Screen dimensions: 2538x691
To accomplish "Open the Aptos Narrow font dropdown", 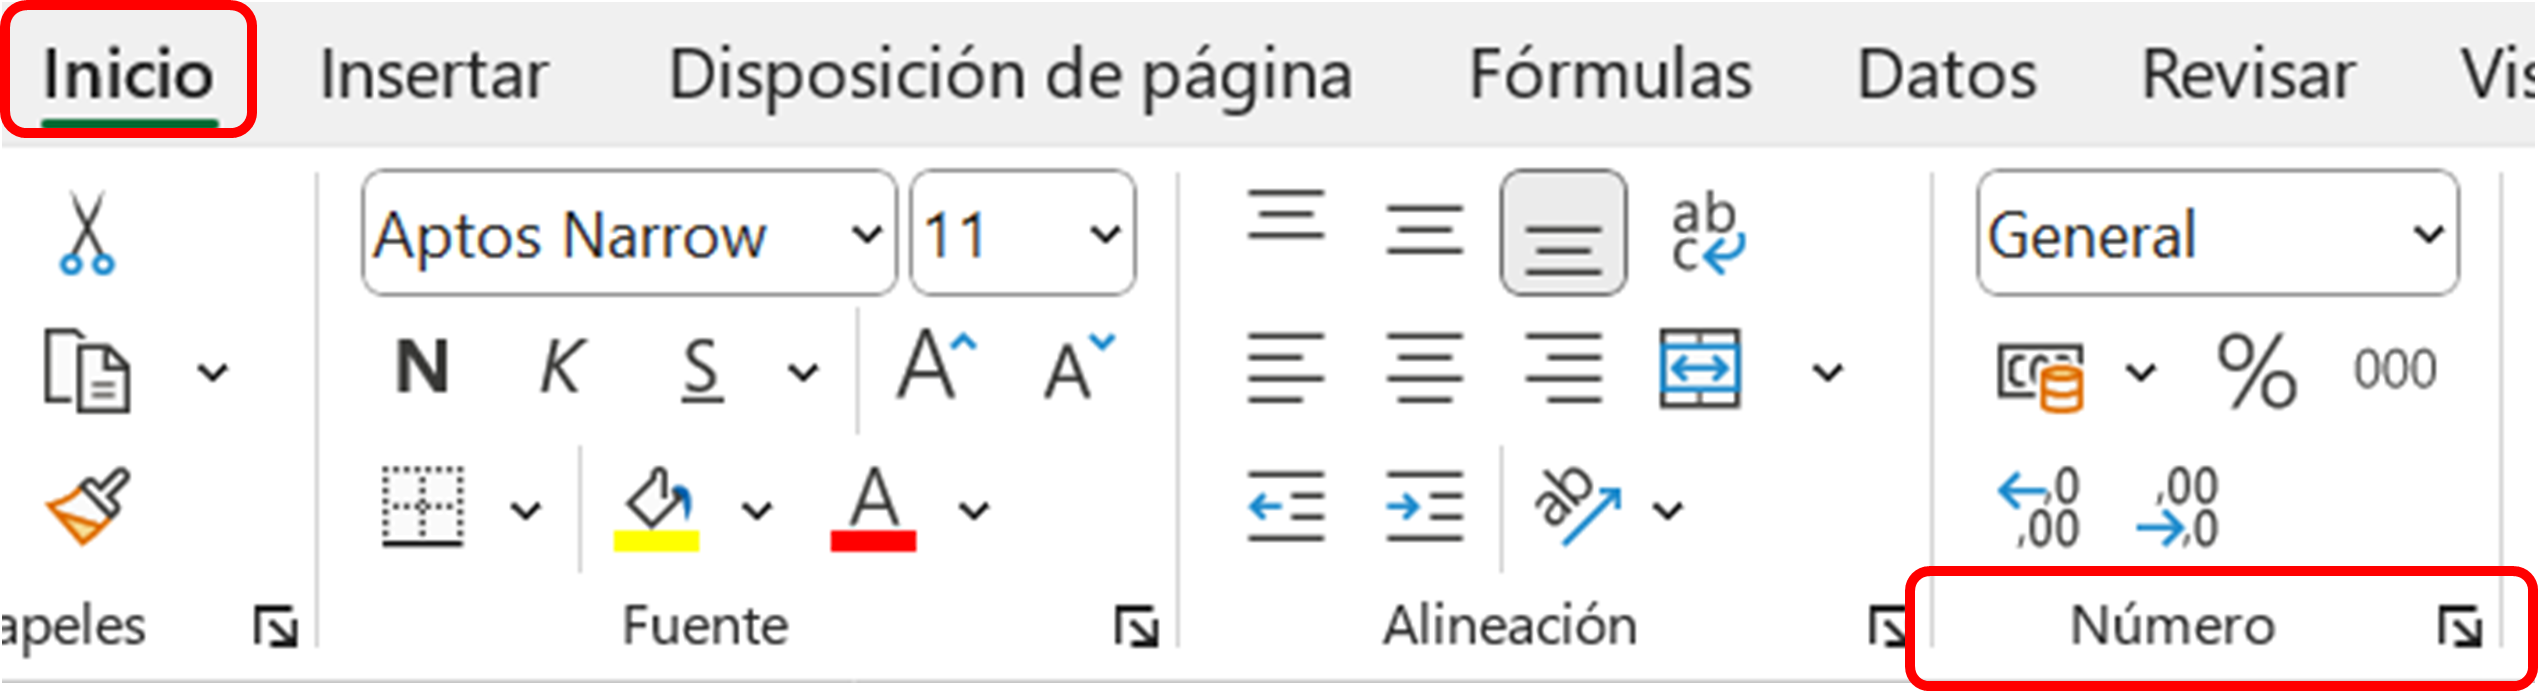I will (x=866, y=234).
